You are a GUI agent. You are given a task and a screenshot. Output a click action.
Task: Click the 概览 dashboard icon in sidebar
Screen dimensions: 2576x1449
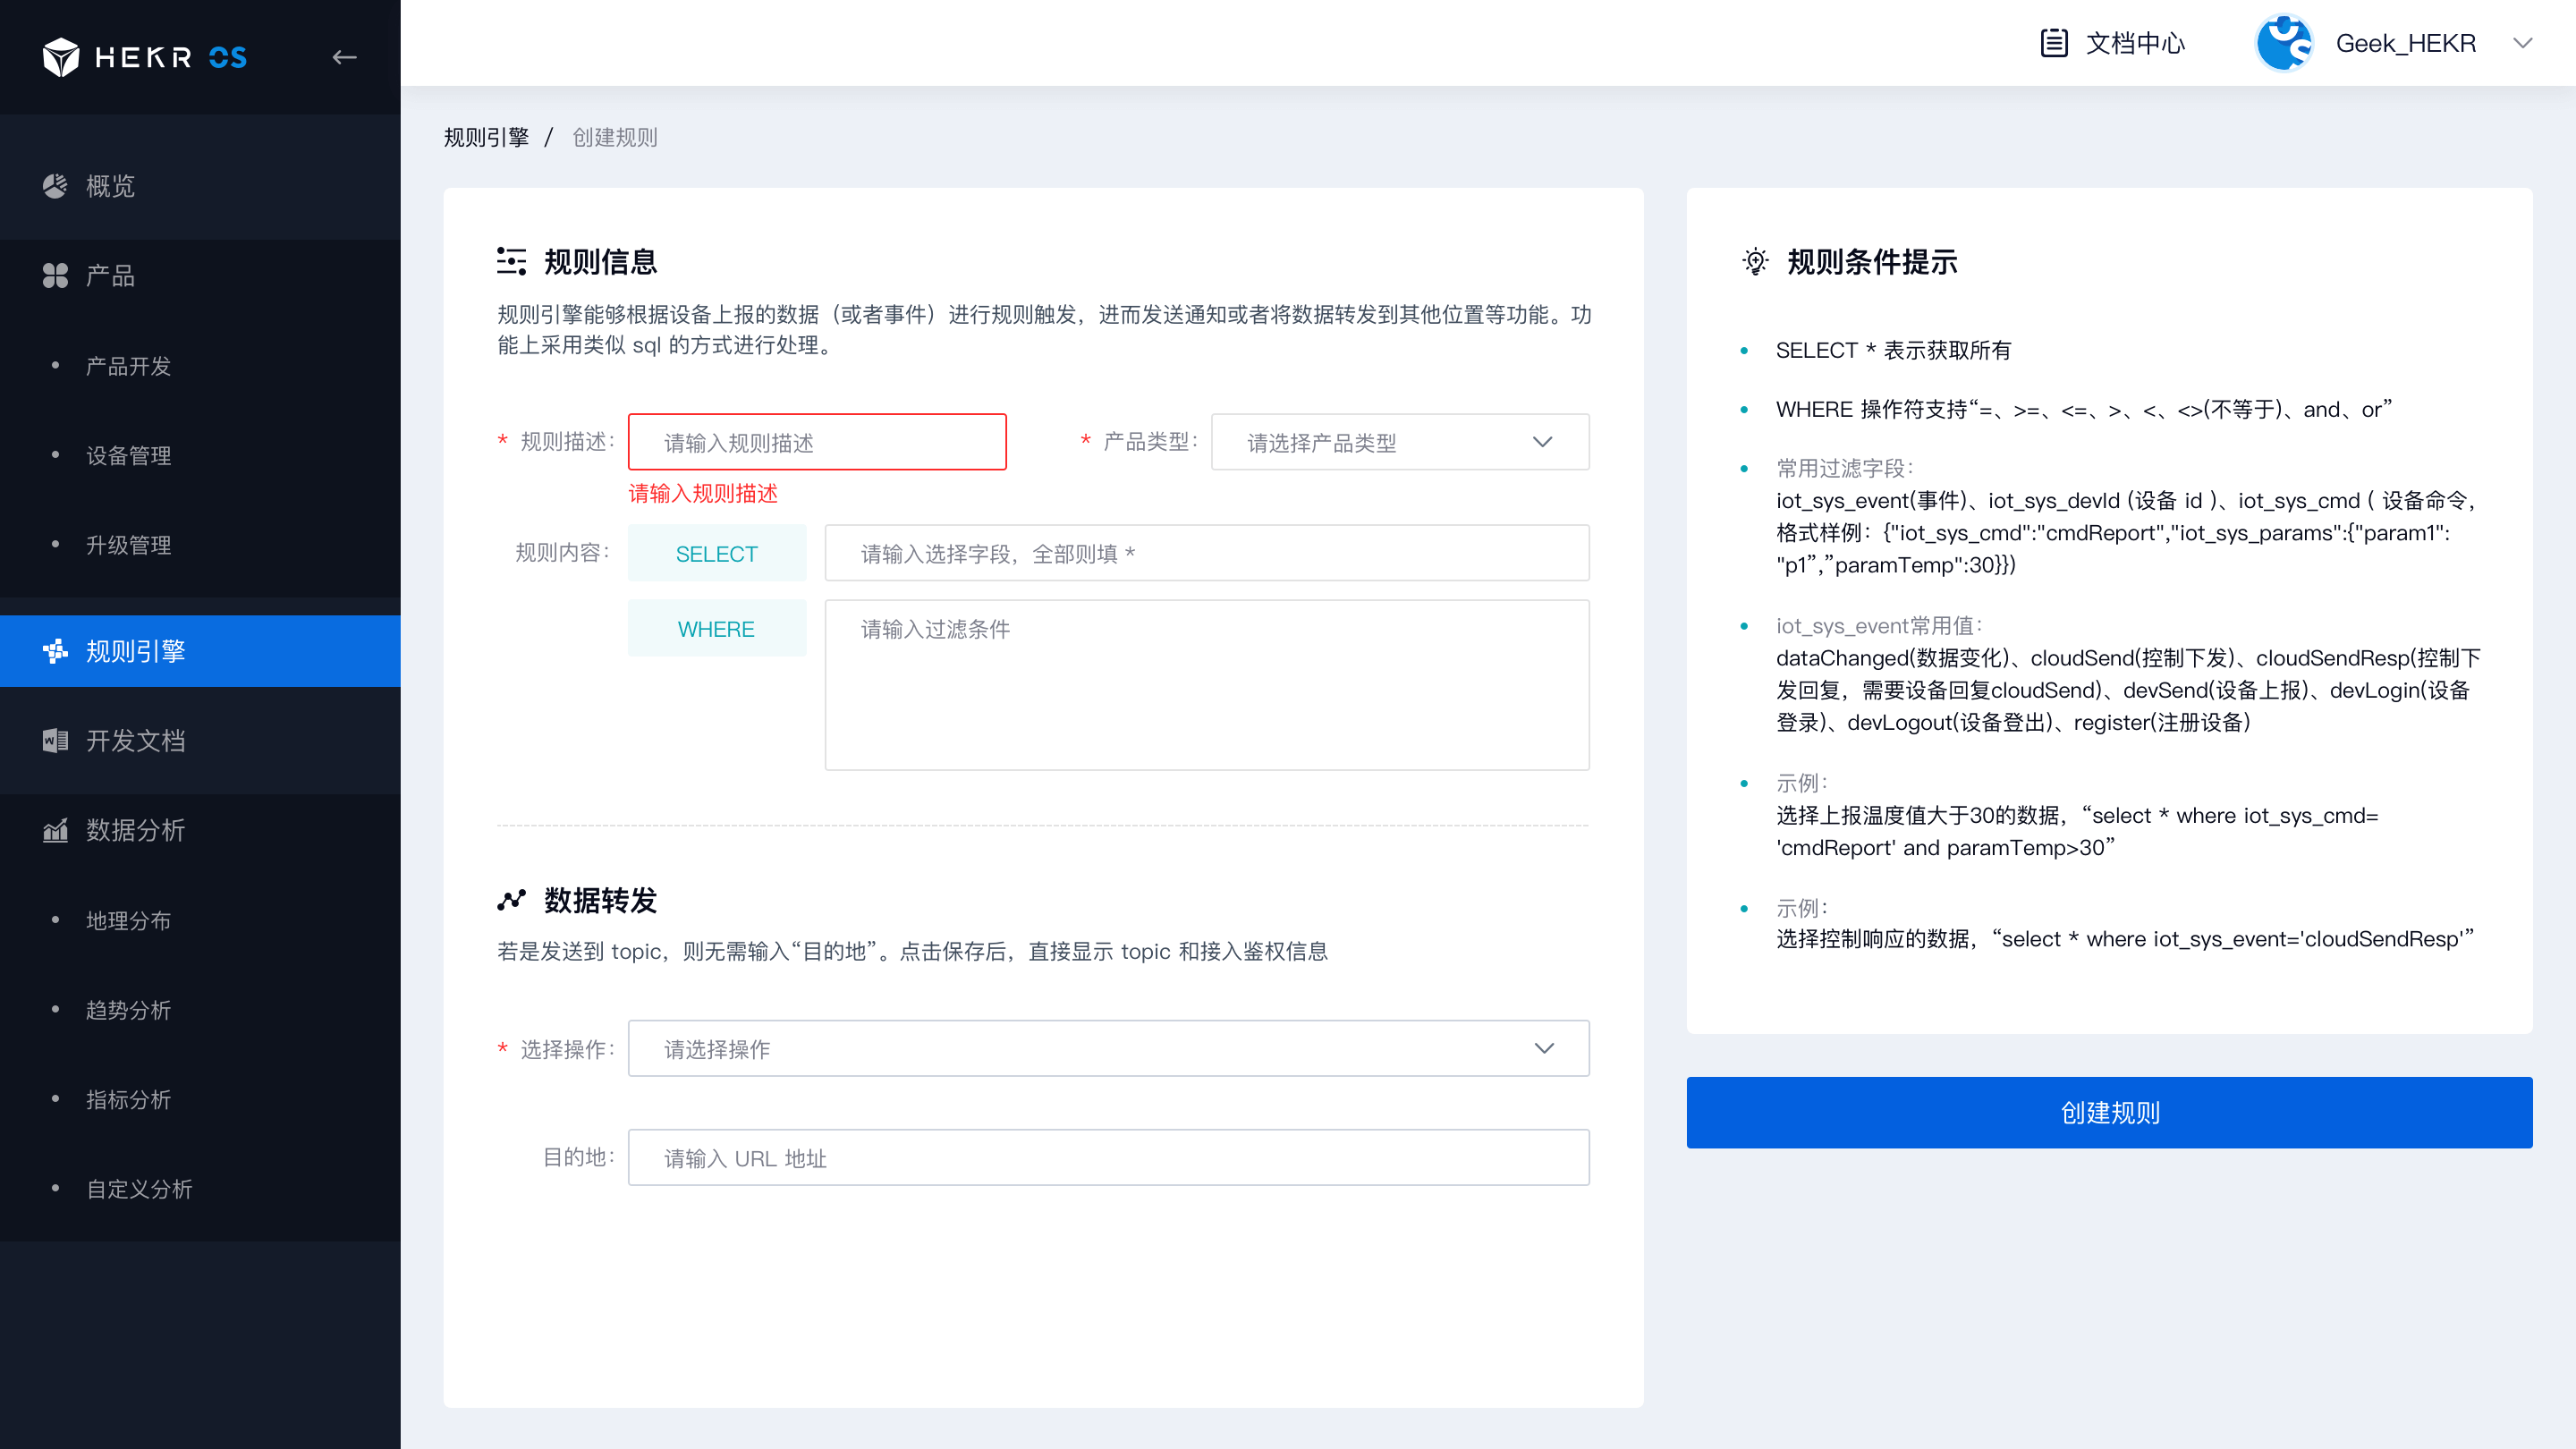[55, 186]
